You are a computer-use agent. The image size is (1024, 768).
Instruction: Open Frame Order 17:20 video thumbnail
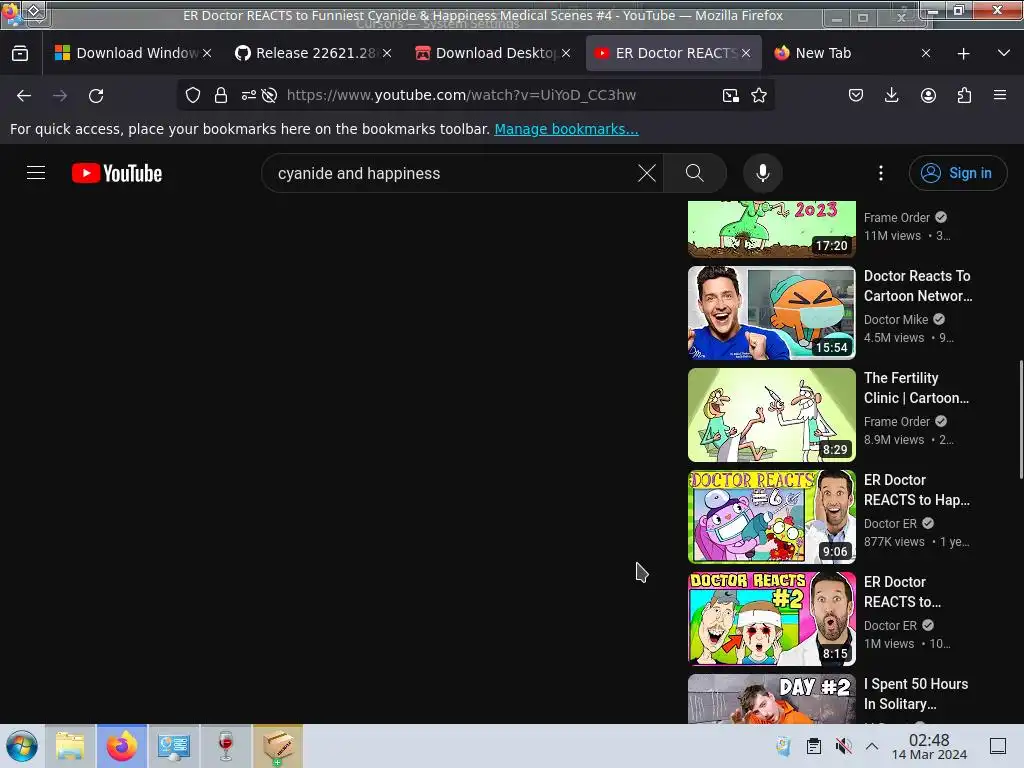tap(771, 229)
